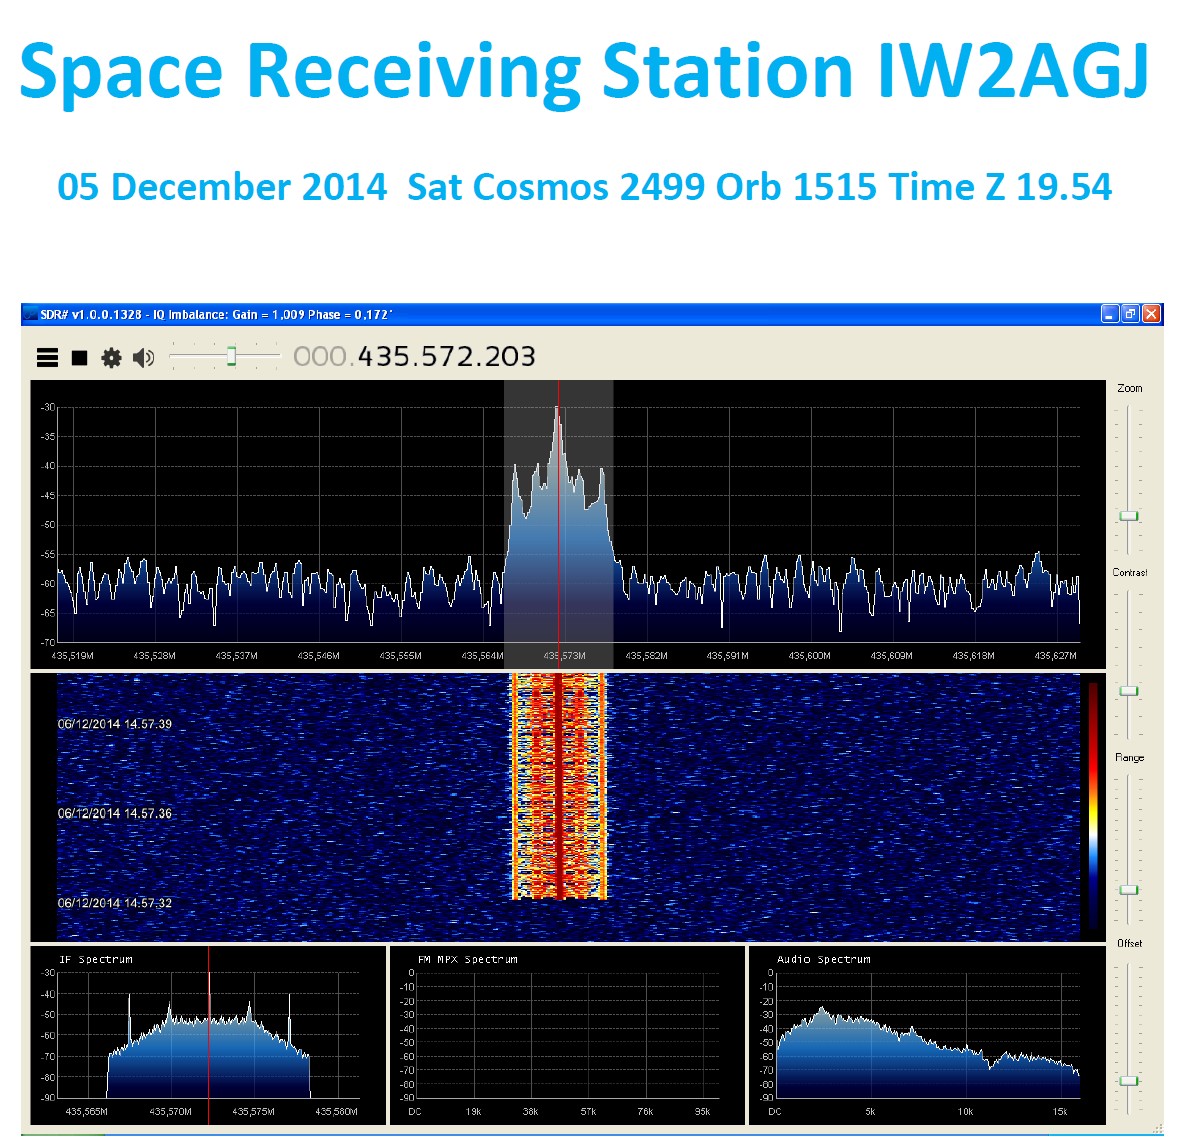The image size is (1190, 1146).
Task: Click the 203 Hz digits in frequency display
Action: coord(510,357)
